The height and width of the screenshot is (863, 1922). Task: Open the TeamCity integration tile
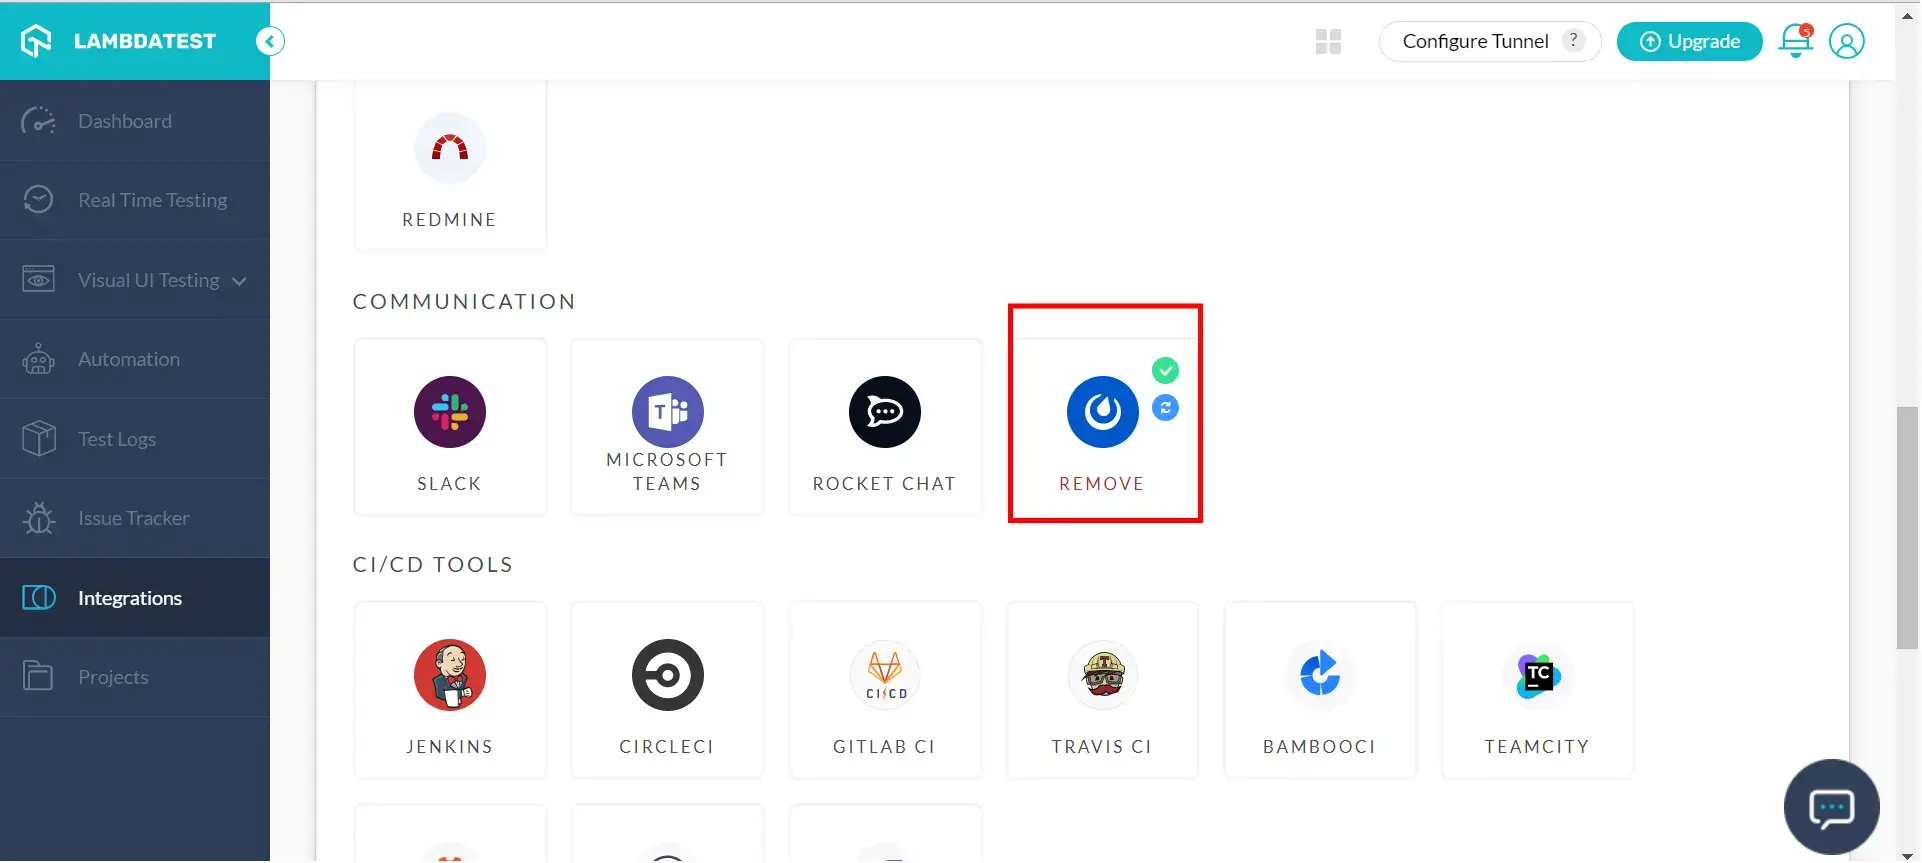1537,690
